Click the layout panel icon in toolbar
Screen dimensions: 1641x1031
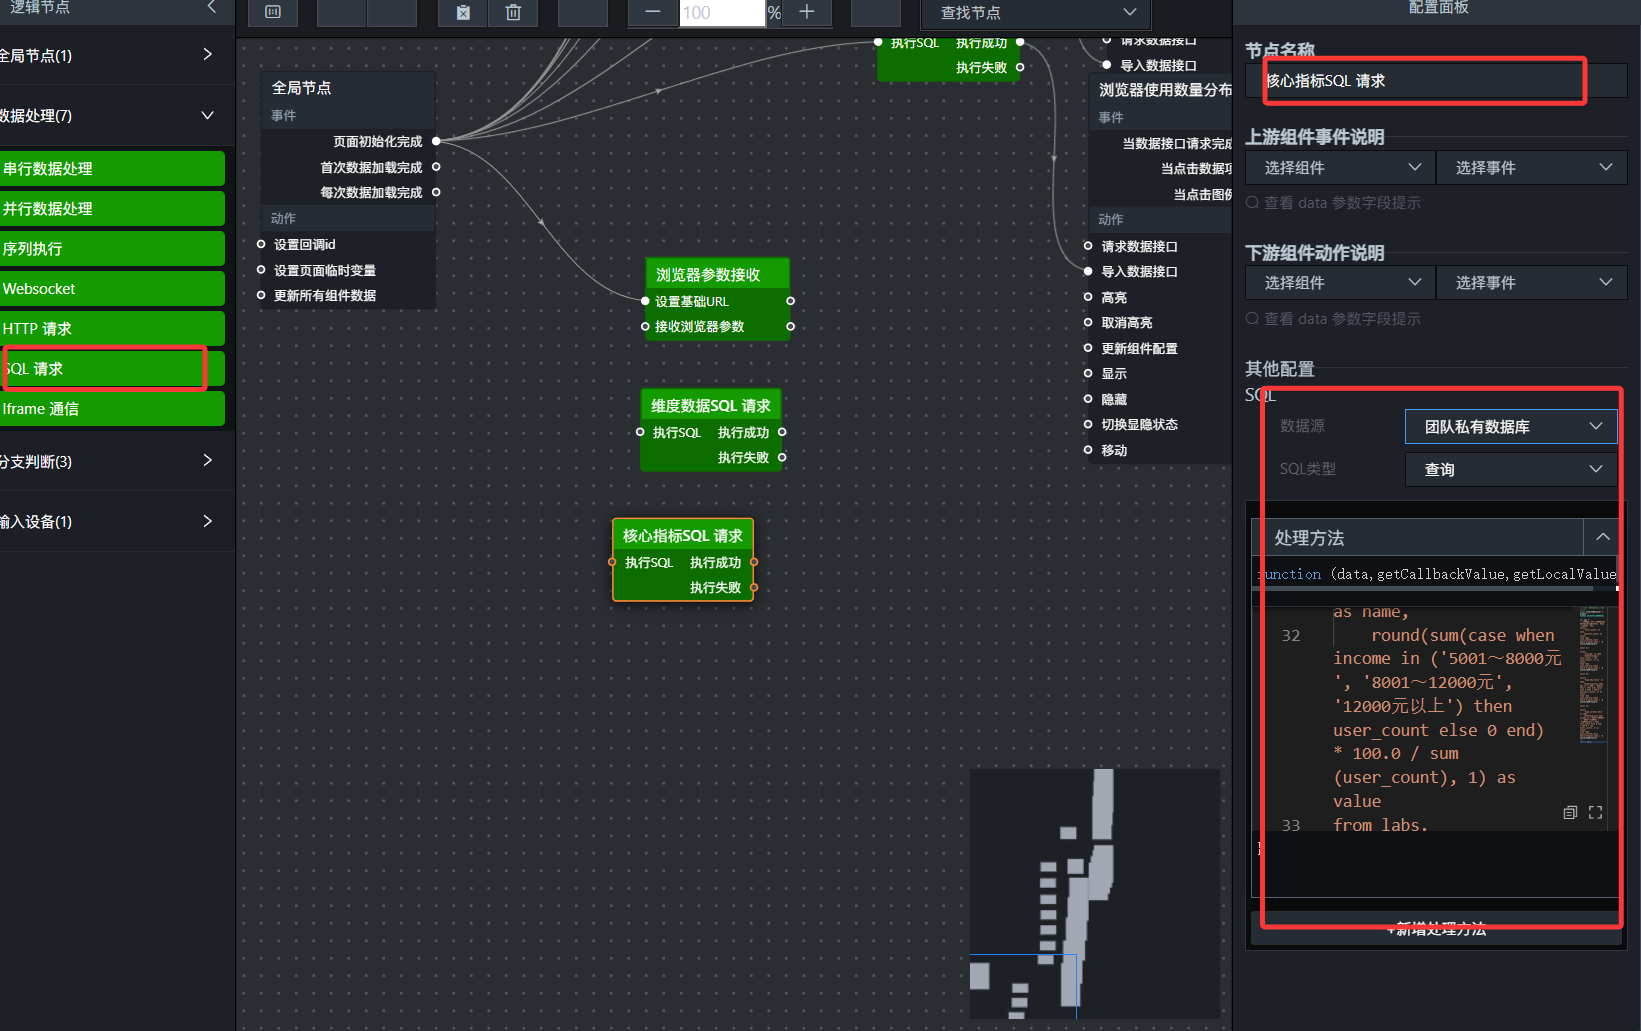click(x=273, y=12)
